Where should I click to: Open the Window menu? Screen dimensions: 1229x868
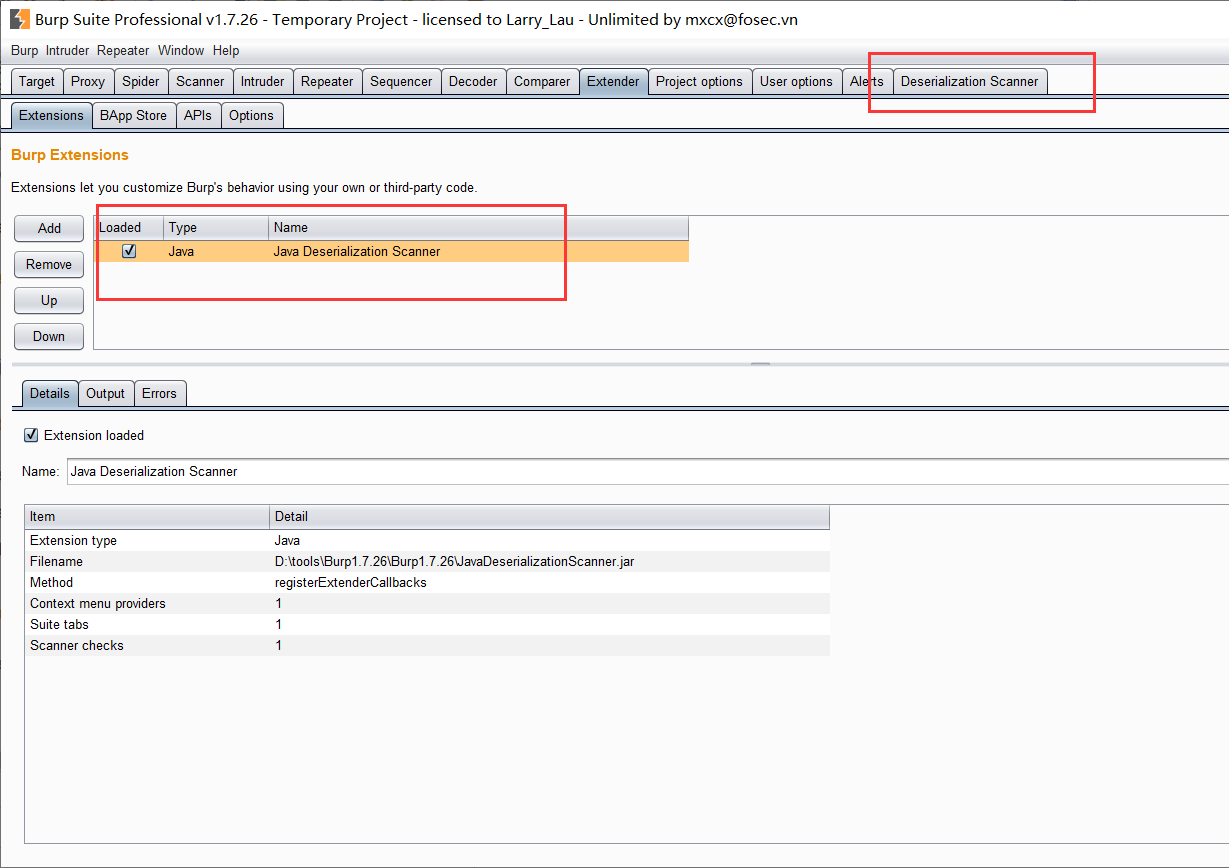click(181, 50)
